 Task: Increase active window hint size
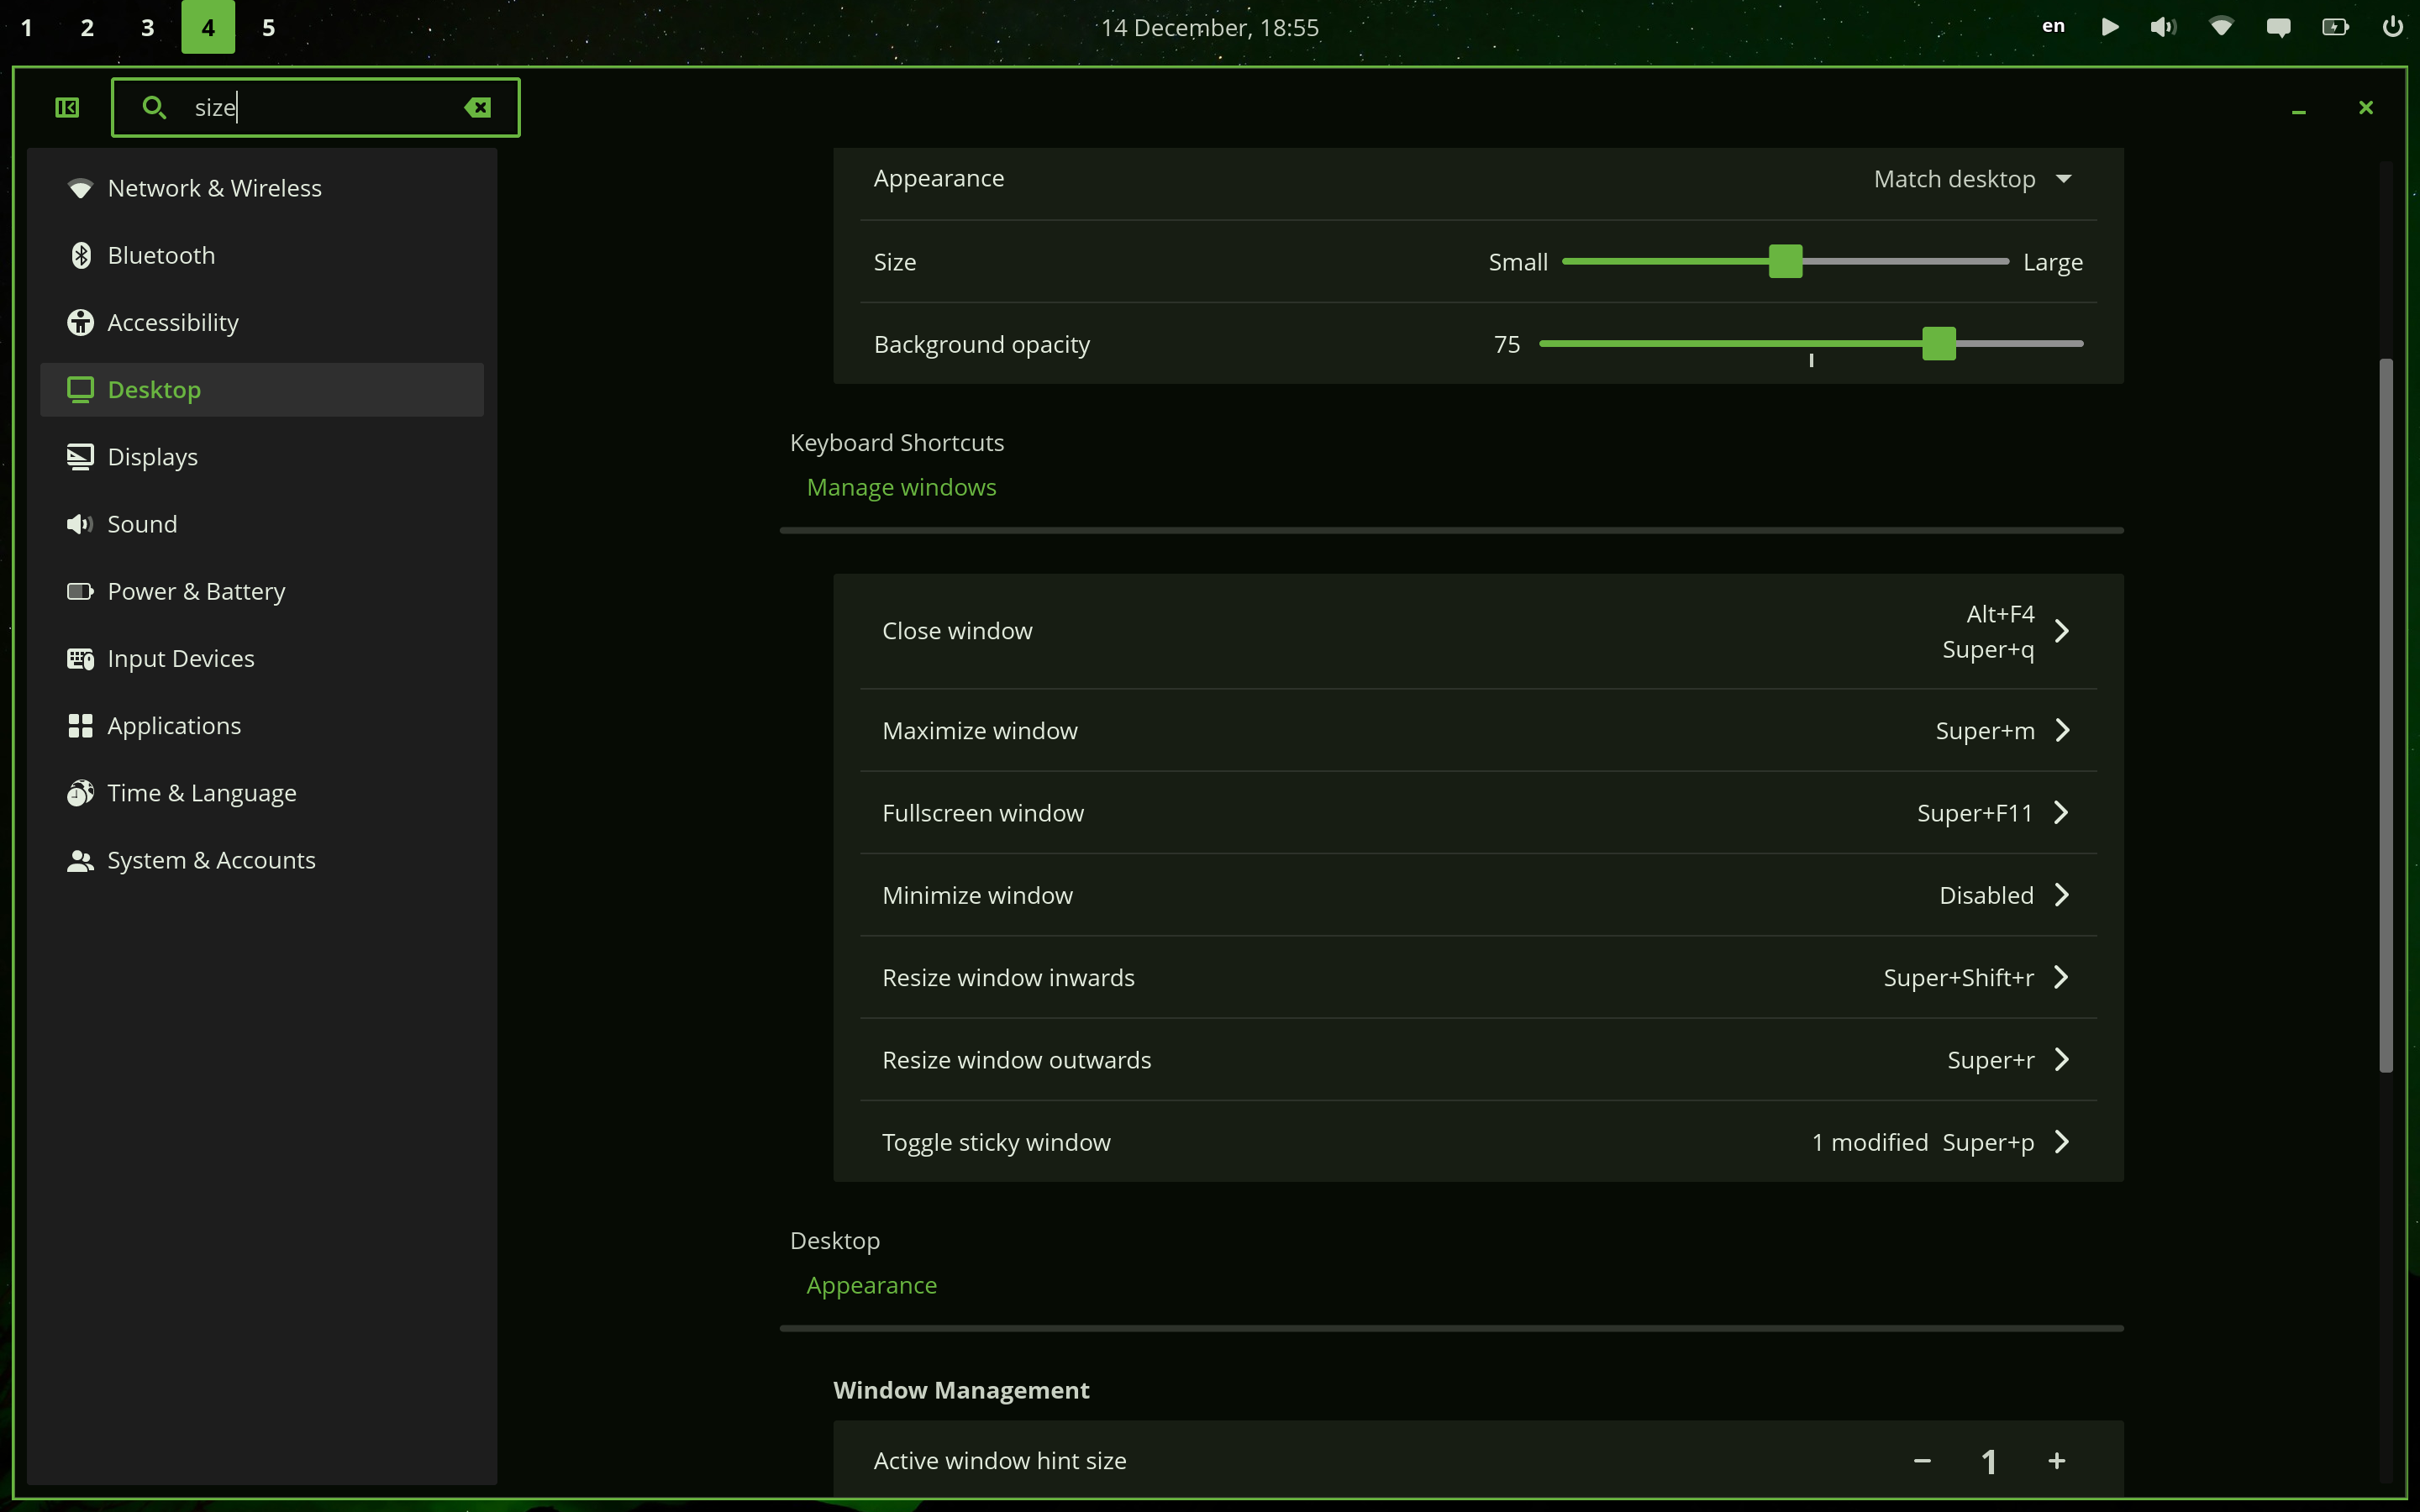2056,1461
